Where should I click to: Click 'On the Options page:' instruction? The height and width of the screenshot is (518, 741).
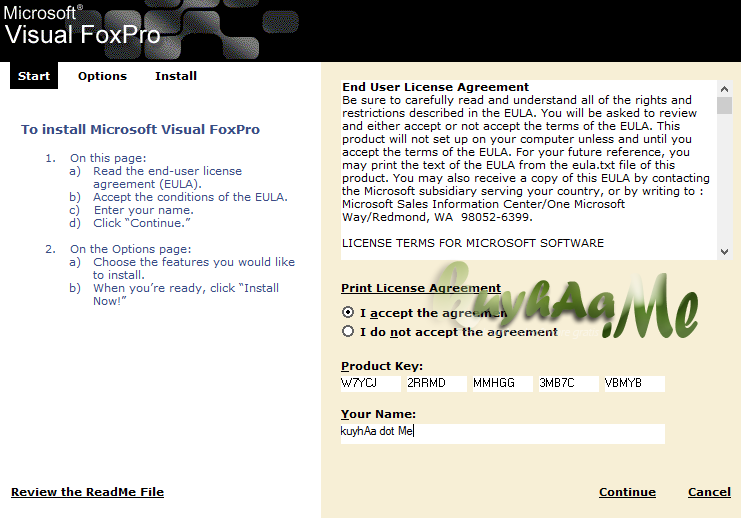coord(130,249)
